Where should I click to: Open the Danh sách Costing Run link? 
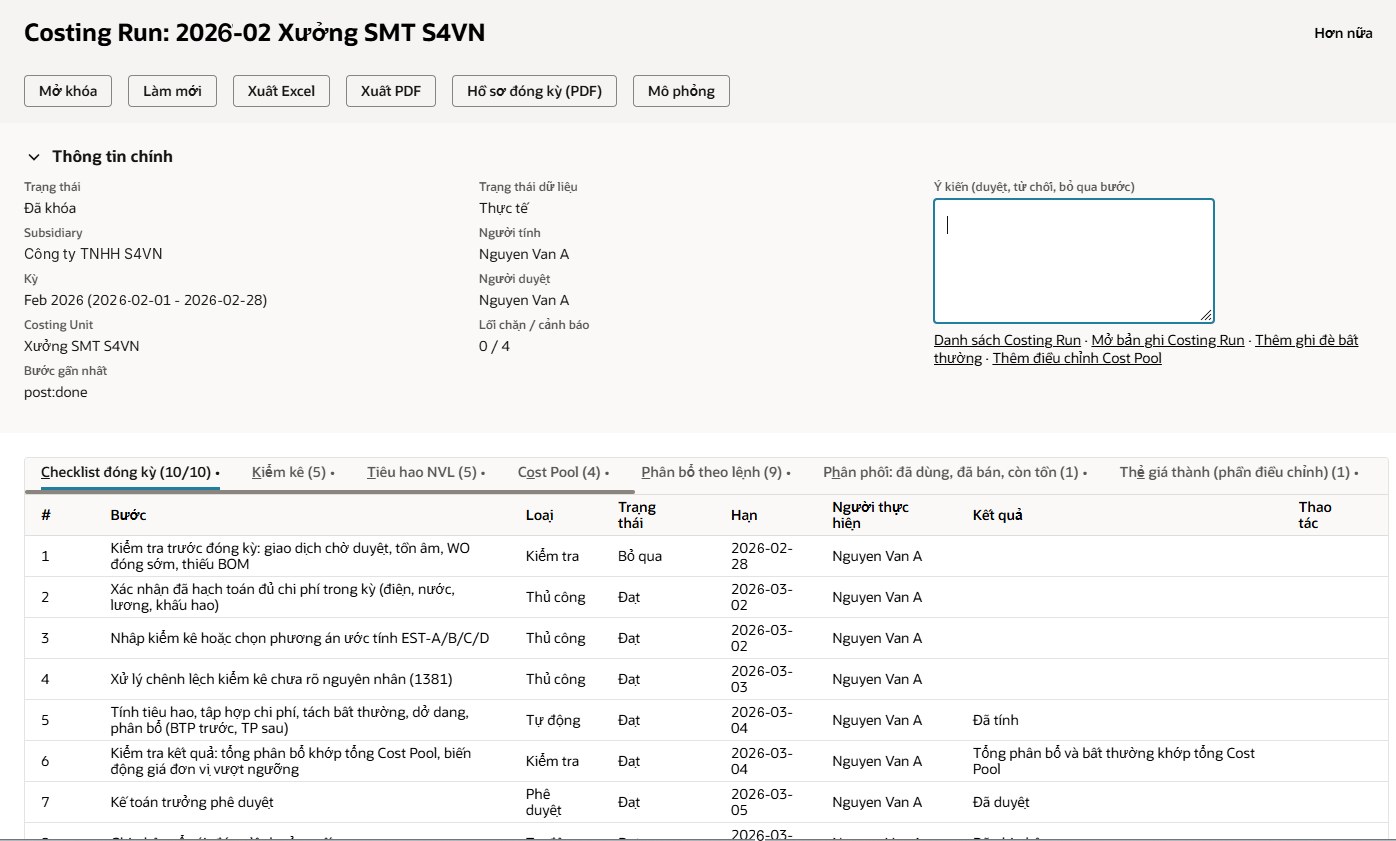click(x=1007, y=340)
